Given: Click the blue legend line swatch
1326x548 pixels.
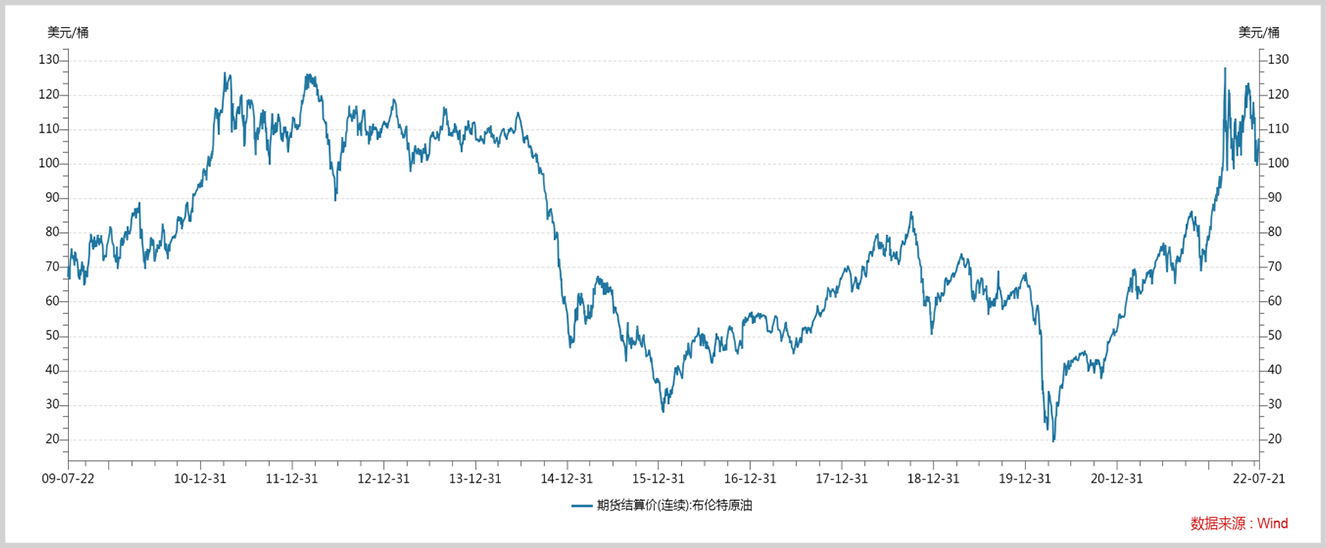Looking at the screenshot, I should click(x=582, y=506).
